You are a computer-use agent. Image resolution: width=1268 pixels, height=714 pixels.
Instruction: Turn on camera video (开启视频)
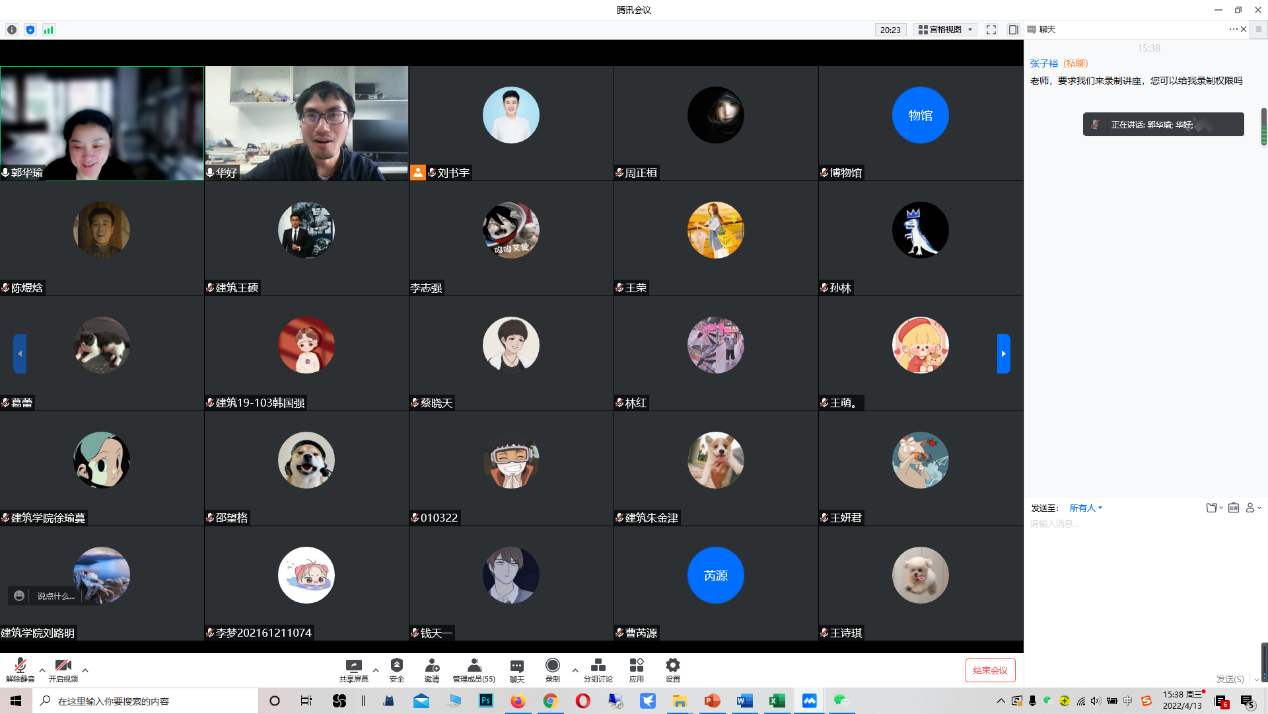click(x=63, y=669)
